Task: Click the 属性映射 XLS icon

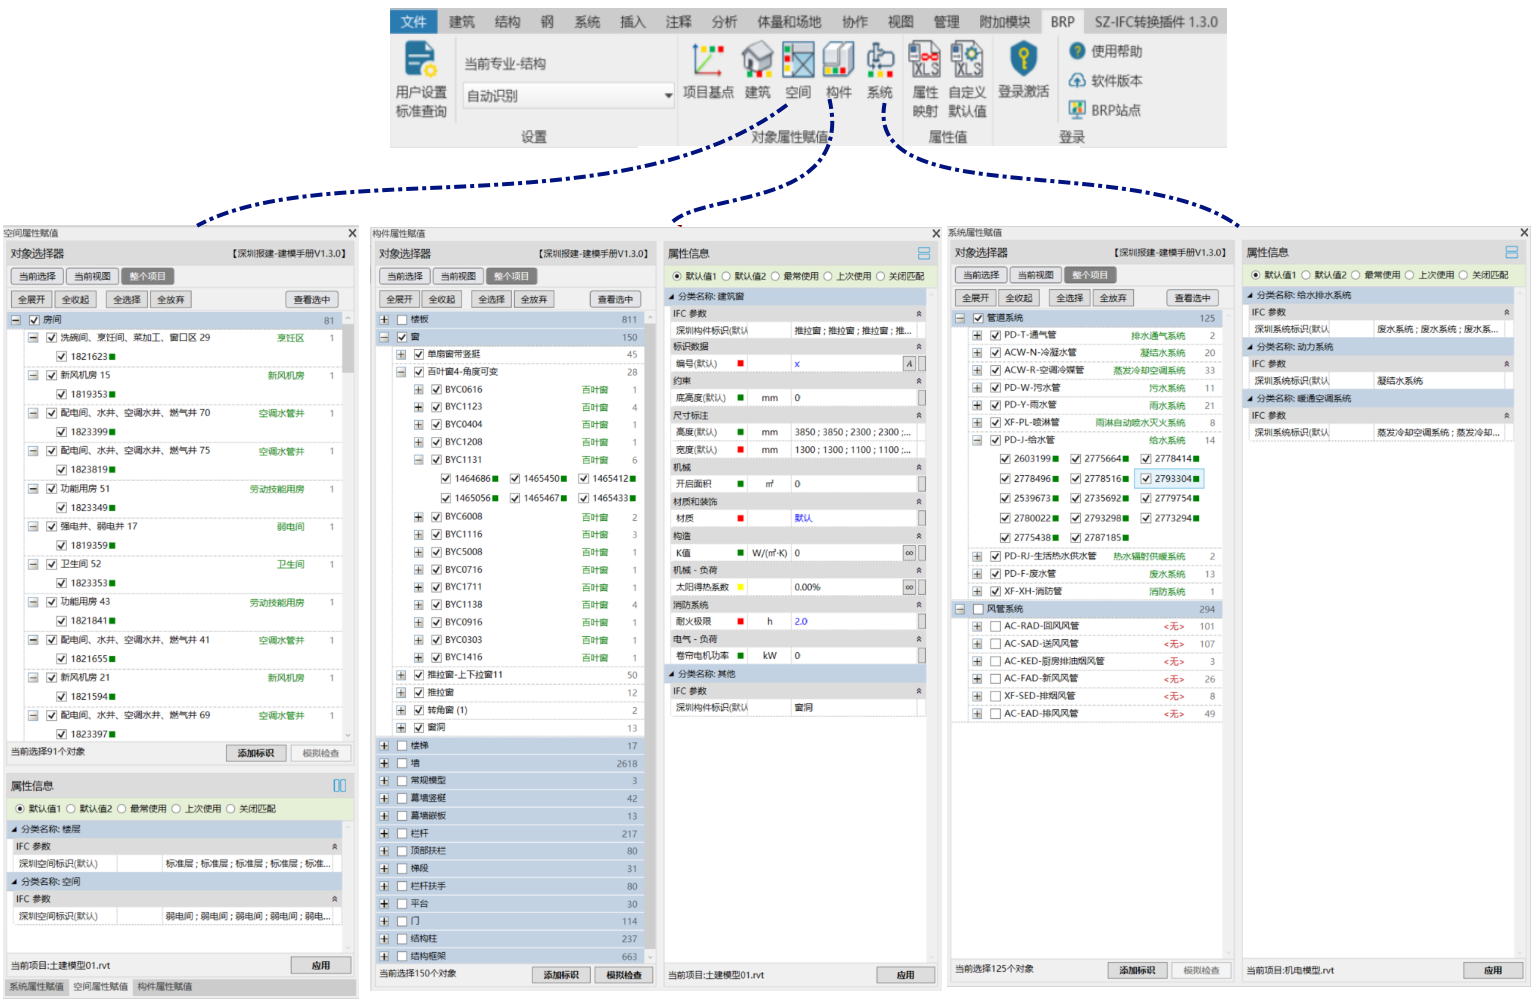Action: coord(925,61)
